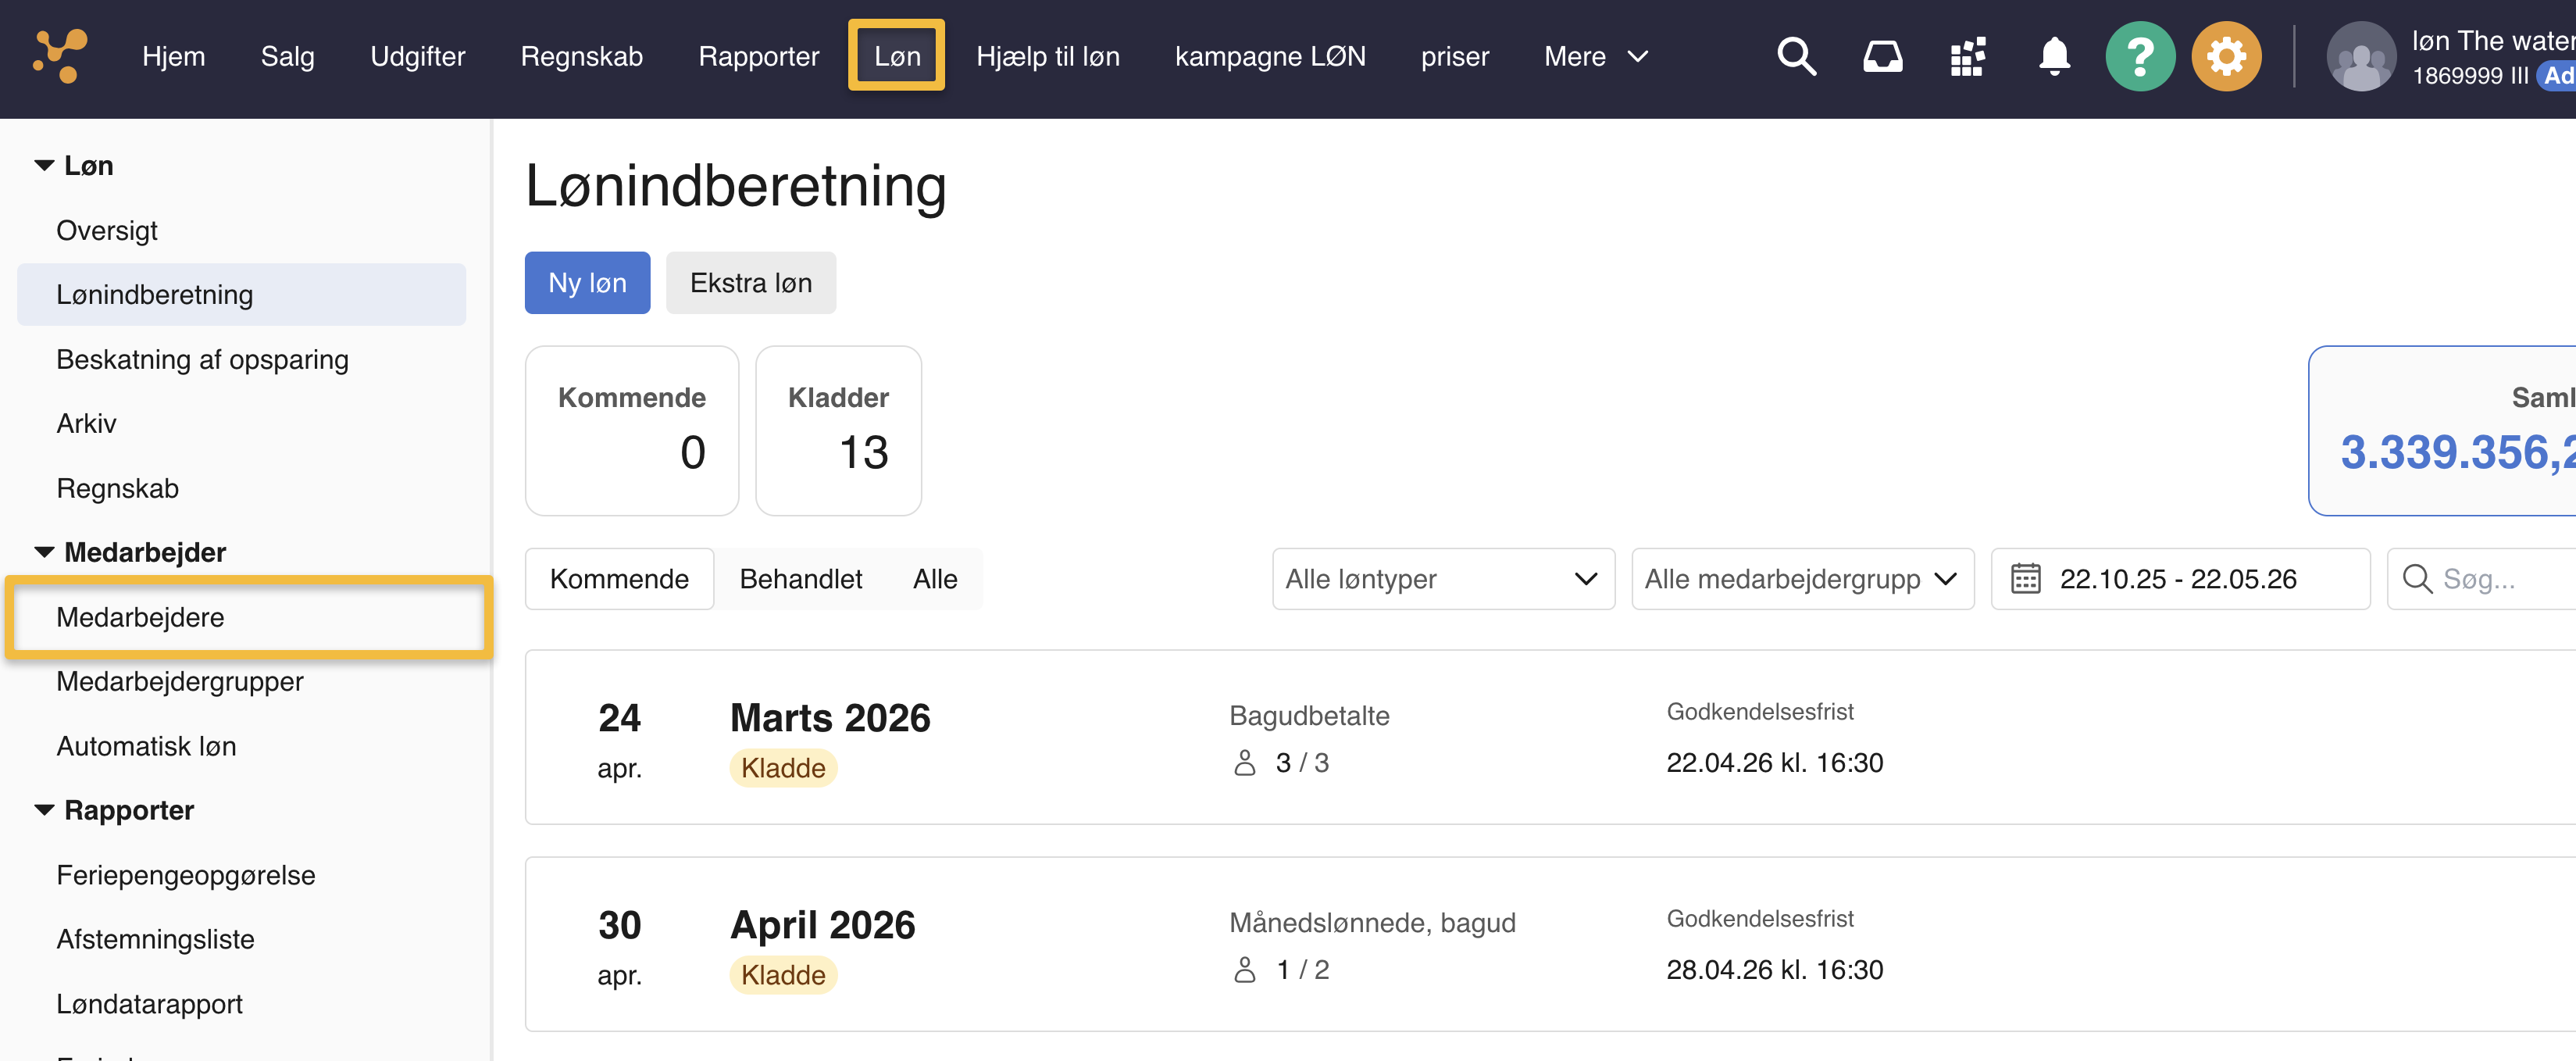Open global search in the top bar

click(1796, 56)
